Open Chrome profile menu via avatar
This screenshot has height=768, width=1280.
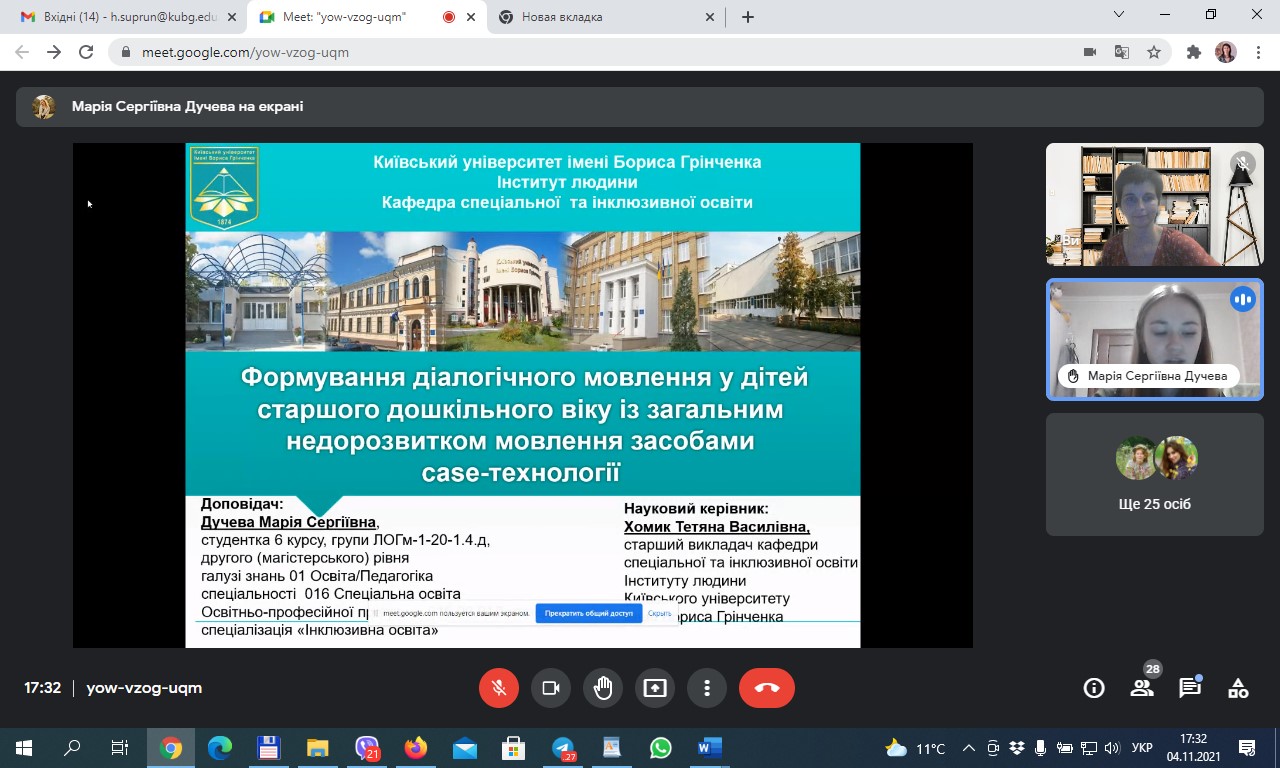click(x=1225, y=50)
